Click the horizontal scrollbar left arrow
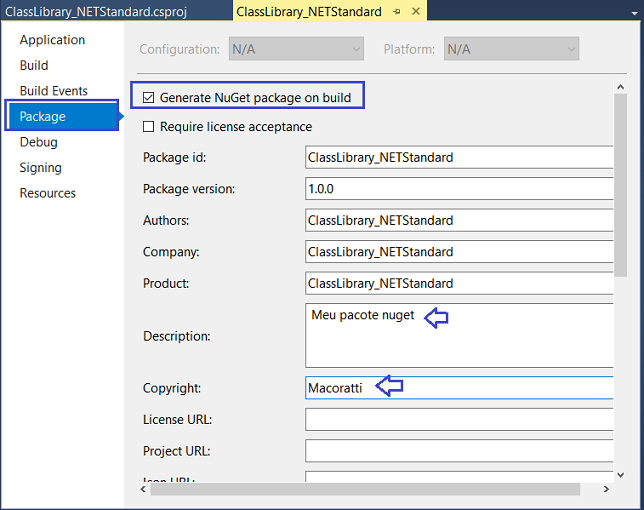The image size is (644, 510). click(x=143, y=489)
